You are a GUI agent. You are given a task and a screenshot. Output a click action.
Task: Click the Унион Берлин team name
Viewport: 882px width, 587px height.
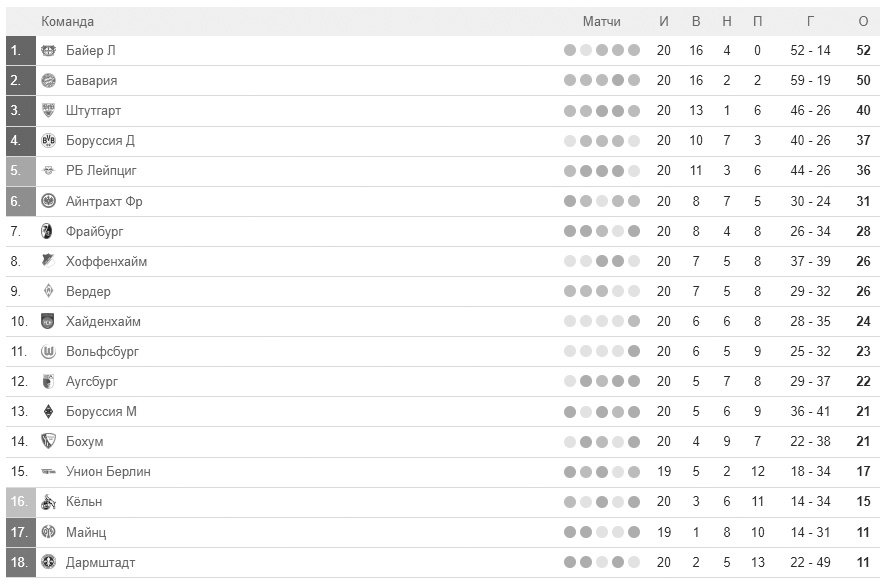(x=108, y=471)
